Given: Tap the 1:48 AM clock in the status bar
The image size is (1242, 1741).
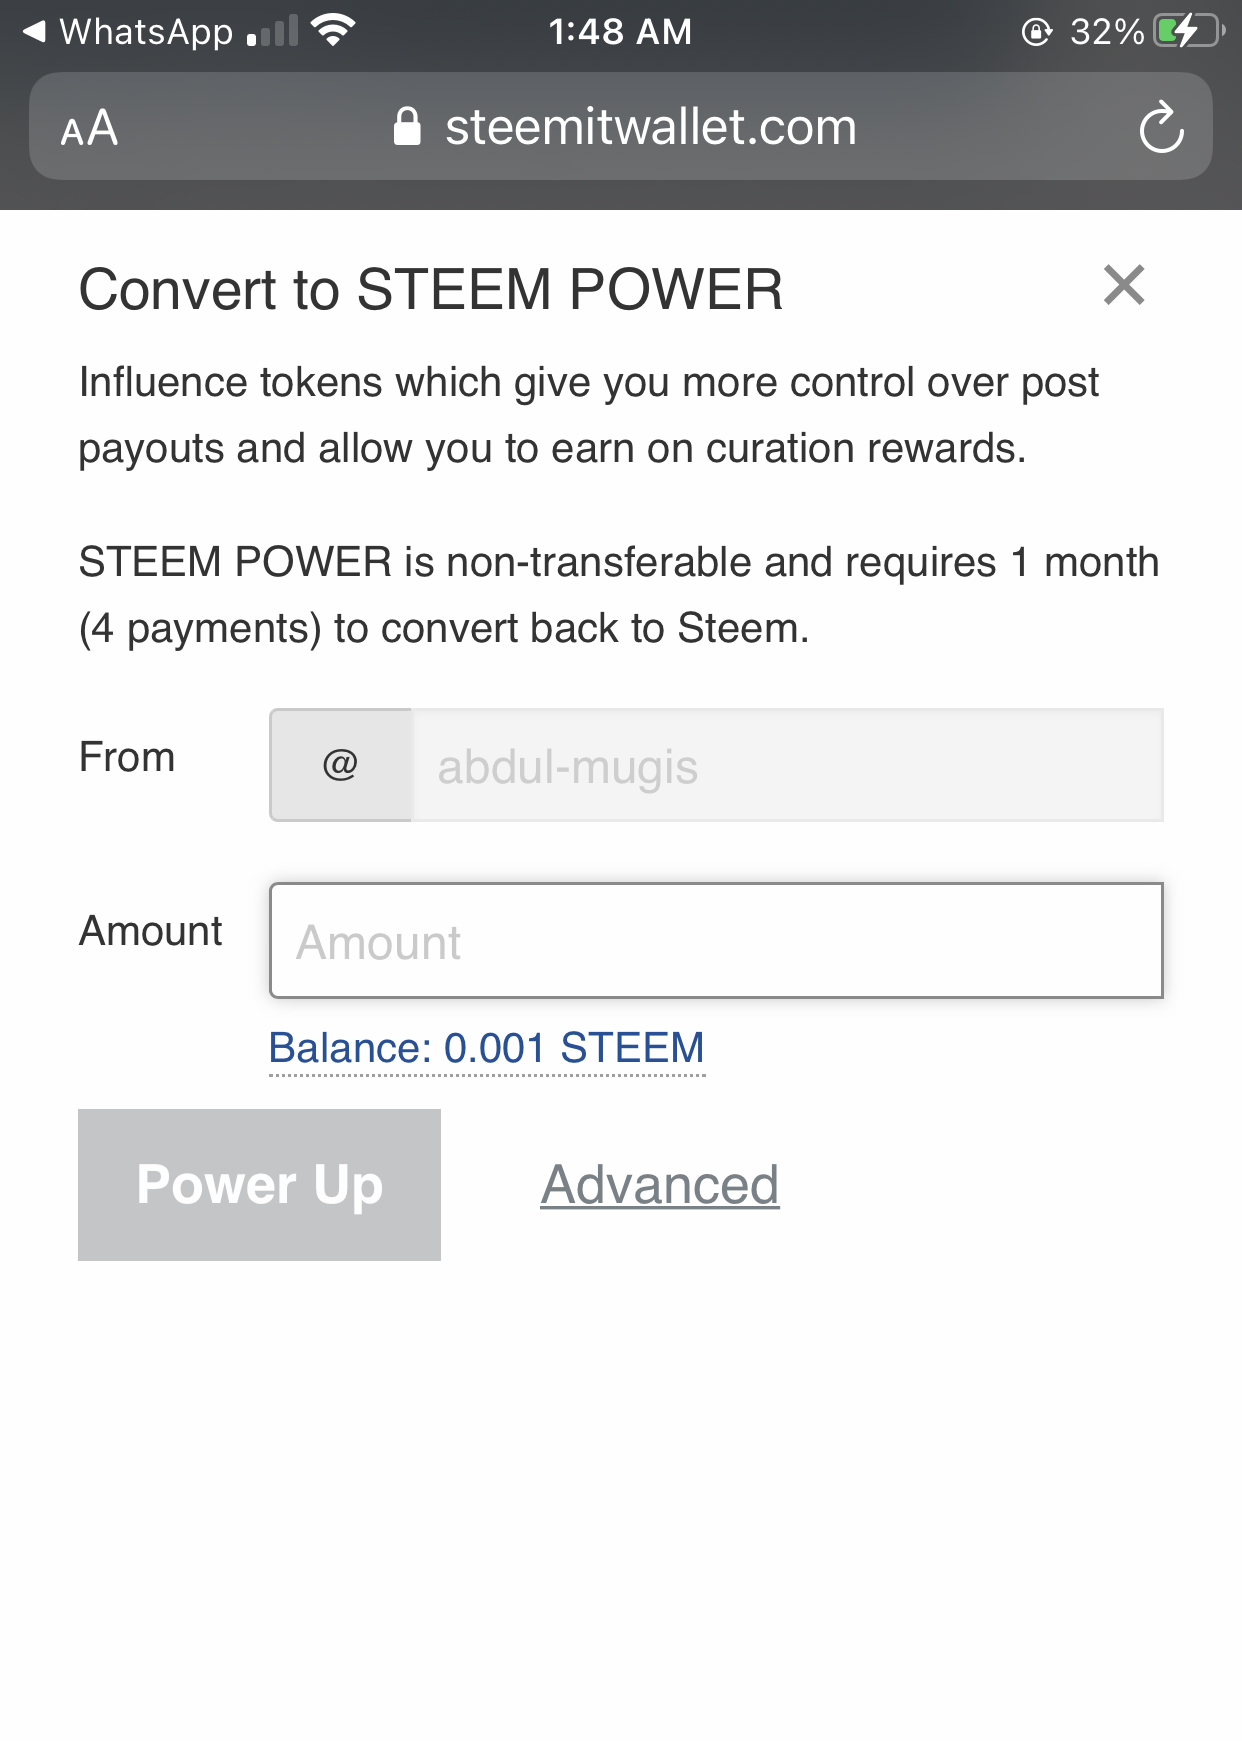Looking at the screenshot, I should (x=620, y=32).
